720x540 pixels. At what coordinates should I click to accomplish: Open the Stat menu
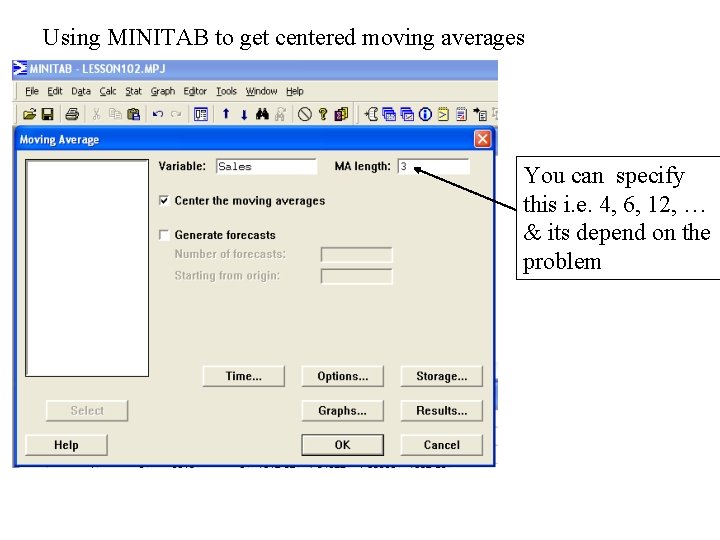(134, 91)
